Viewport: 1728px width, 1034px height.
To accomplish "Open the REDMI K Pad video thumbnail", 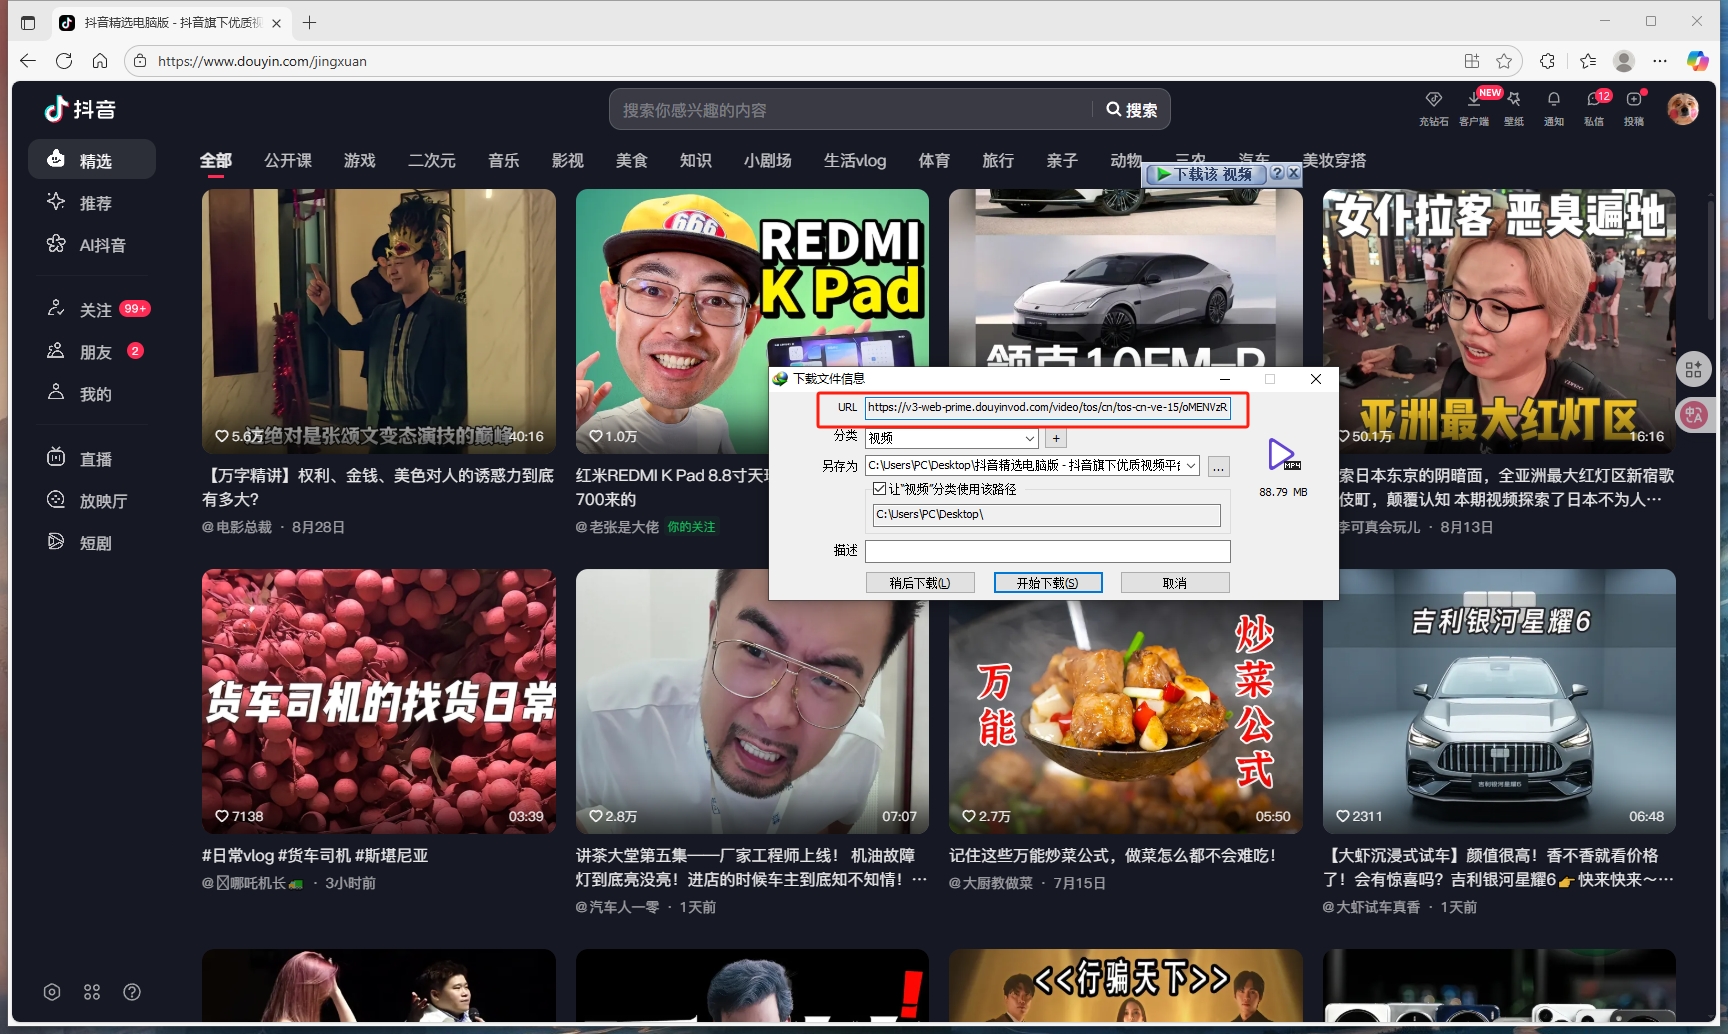I will pos(752,321).
